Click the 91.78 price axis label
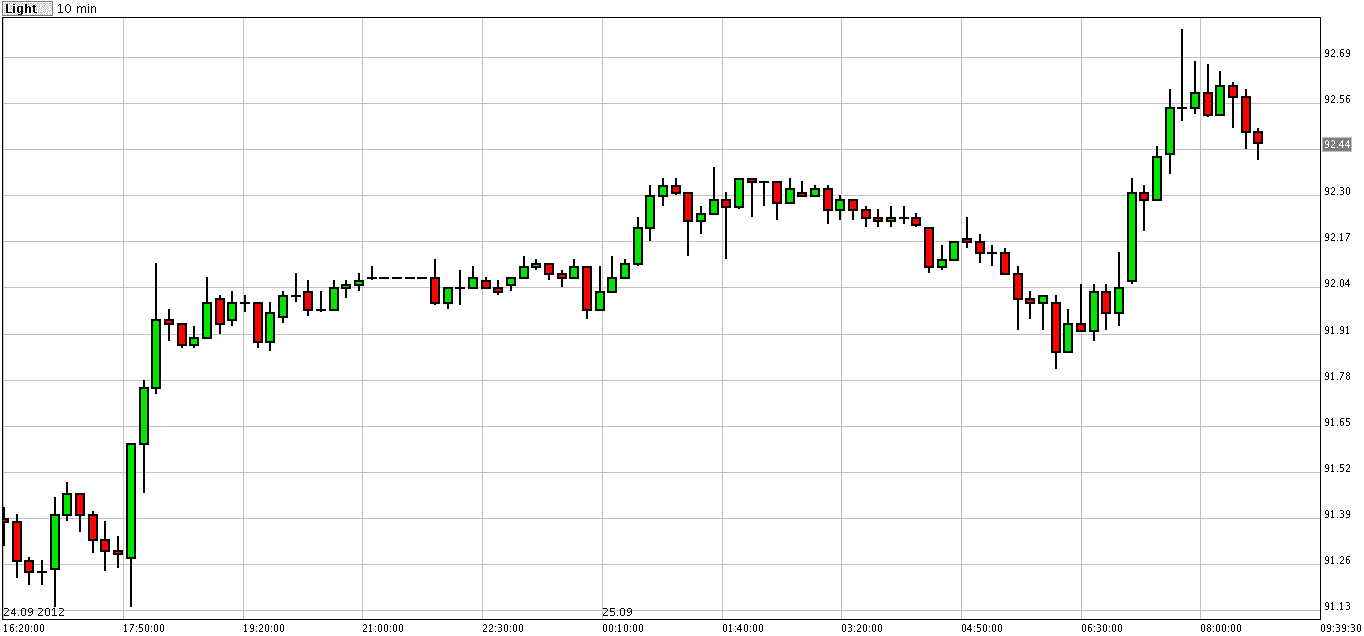 (1337, 377)
